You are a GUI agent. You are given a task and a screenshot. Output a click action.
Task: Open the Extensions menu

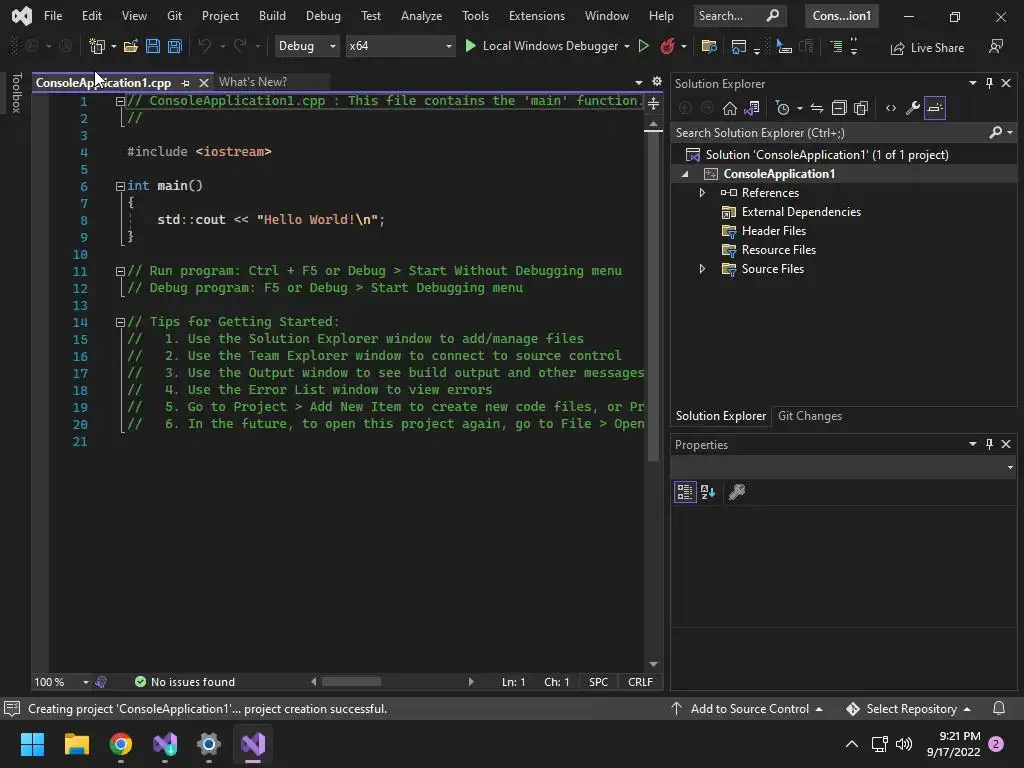[x=537, y=16]
